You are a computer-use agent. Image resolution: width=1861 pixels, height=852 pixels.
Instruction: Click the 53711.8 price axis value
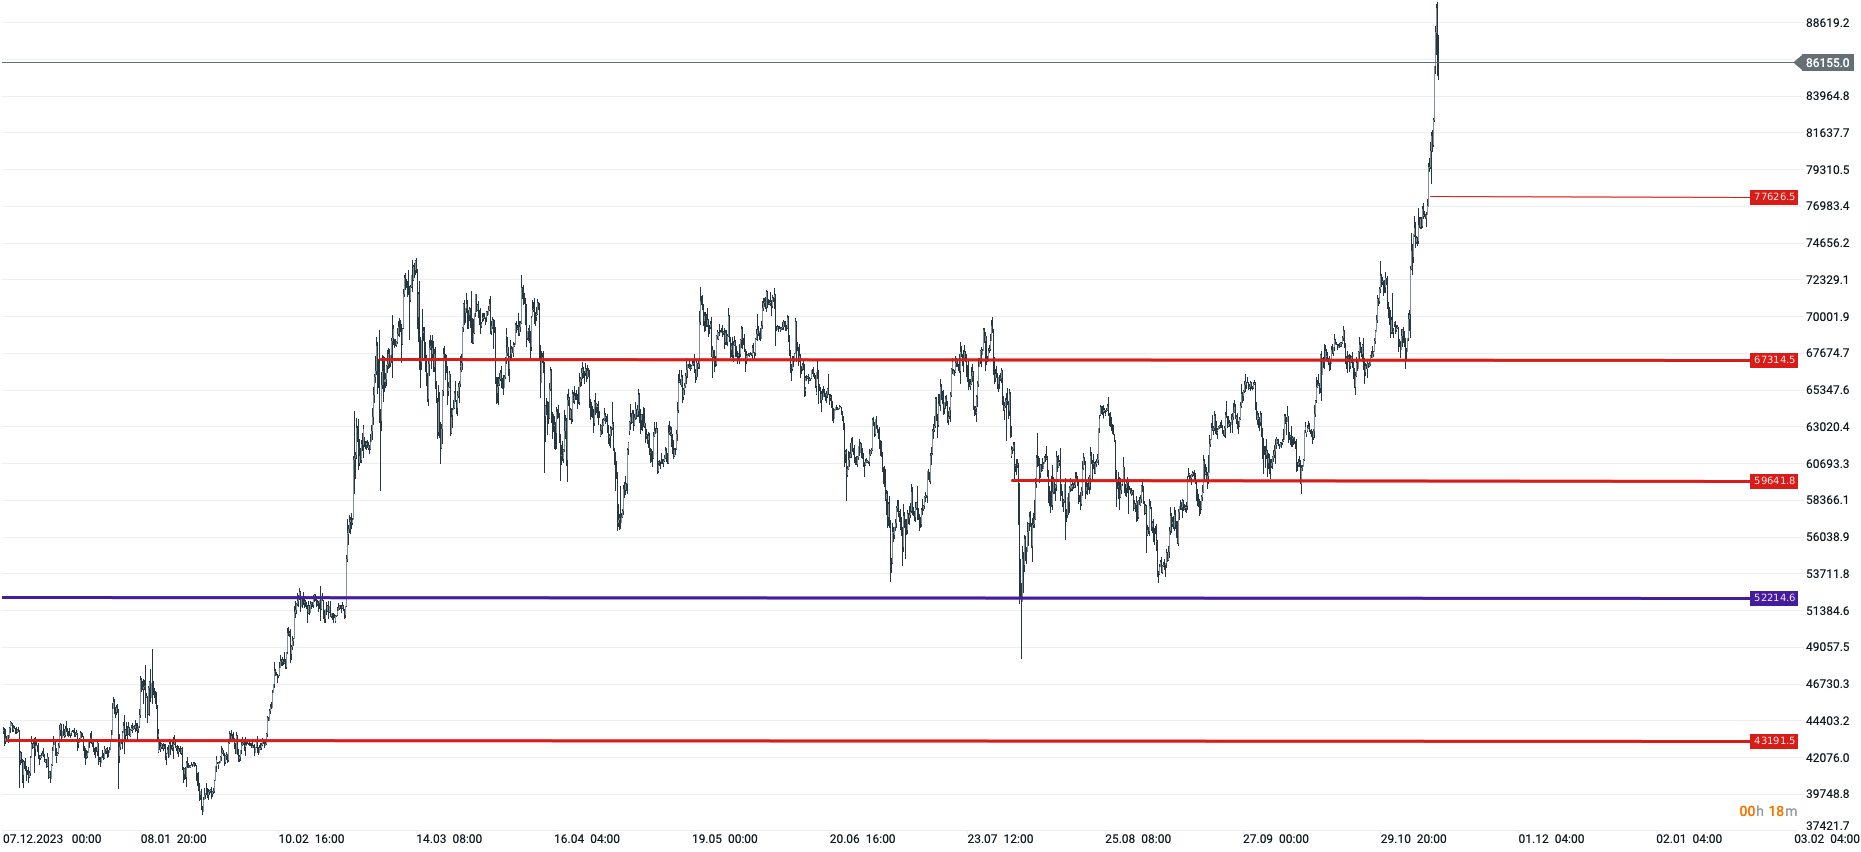(x=1827, y=574)
